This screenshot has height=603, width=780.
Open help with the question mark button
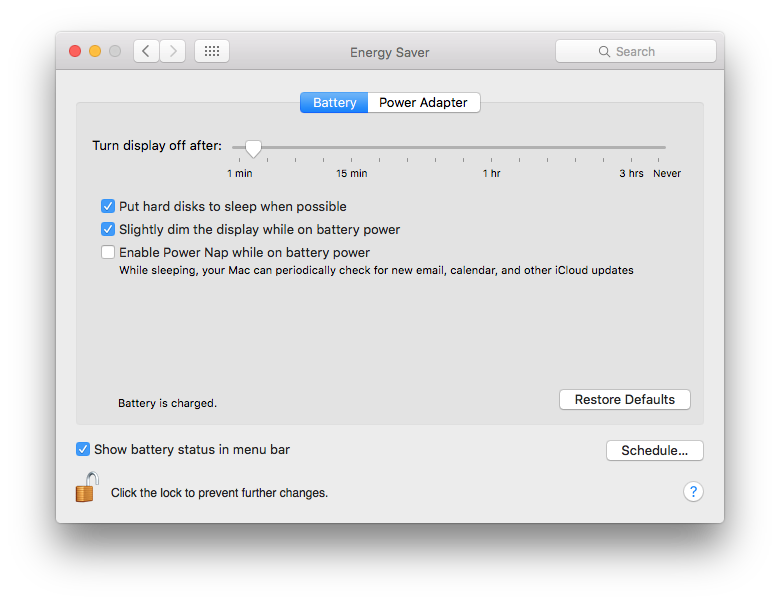(x=693, y=492)
